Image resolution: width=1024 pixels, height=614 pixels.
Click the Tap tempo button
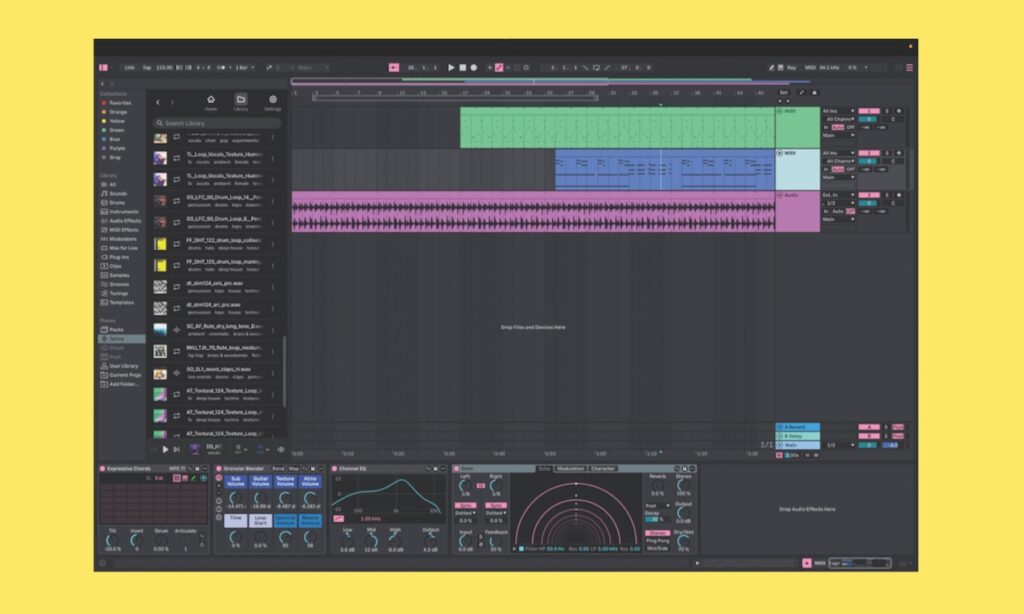146,68
